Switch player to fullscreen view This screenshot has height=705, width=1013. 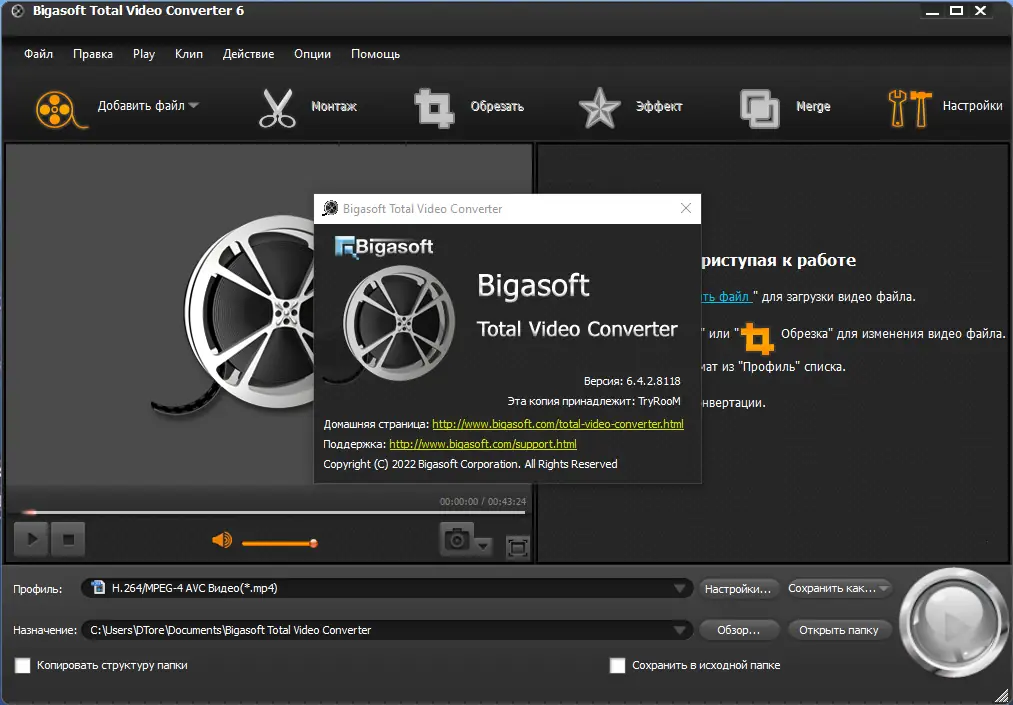click(516, 547)
